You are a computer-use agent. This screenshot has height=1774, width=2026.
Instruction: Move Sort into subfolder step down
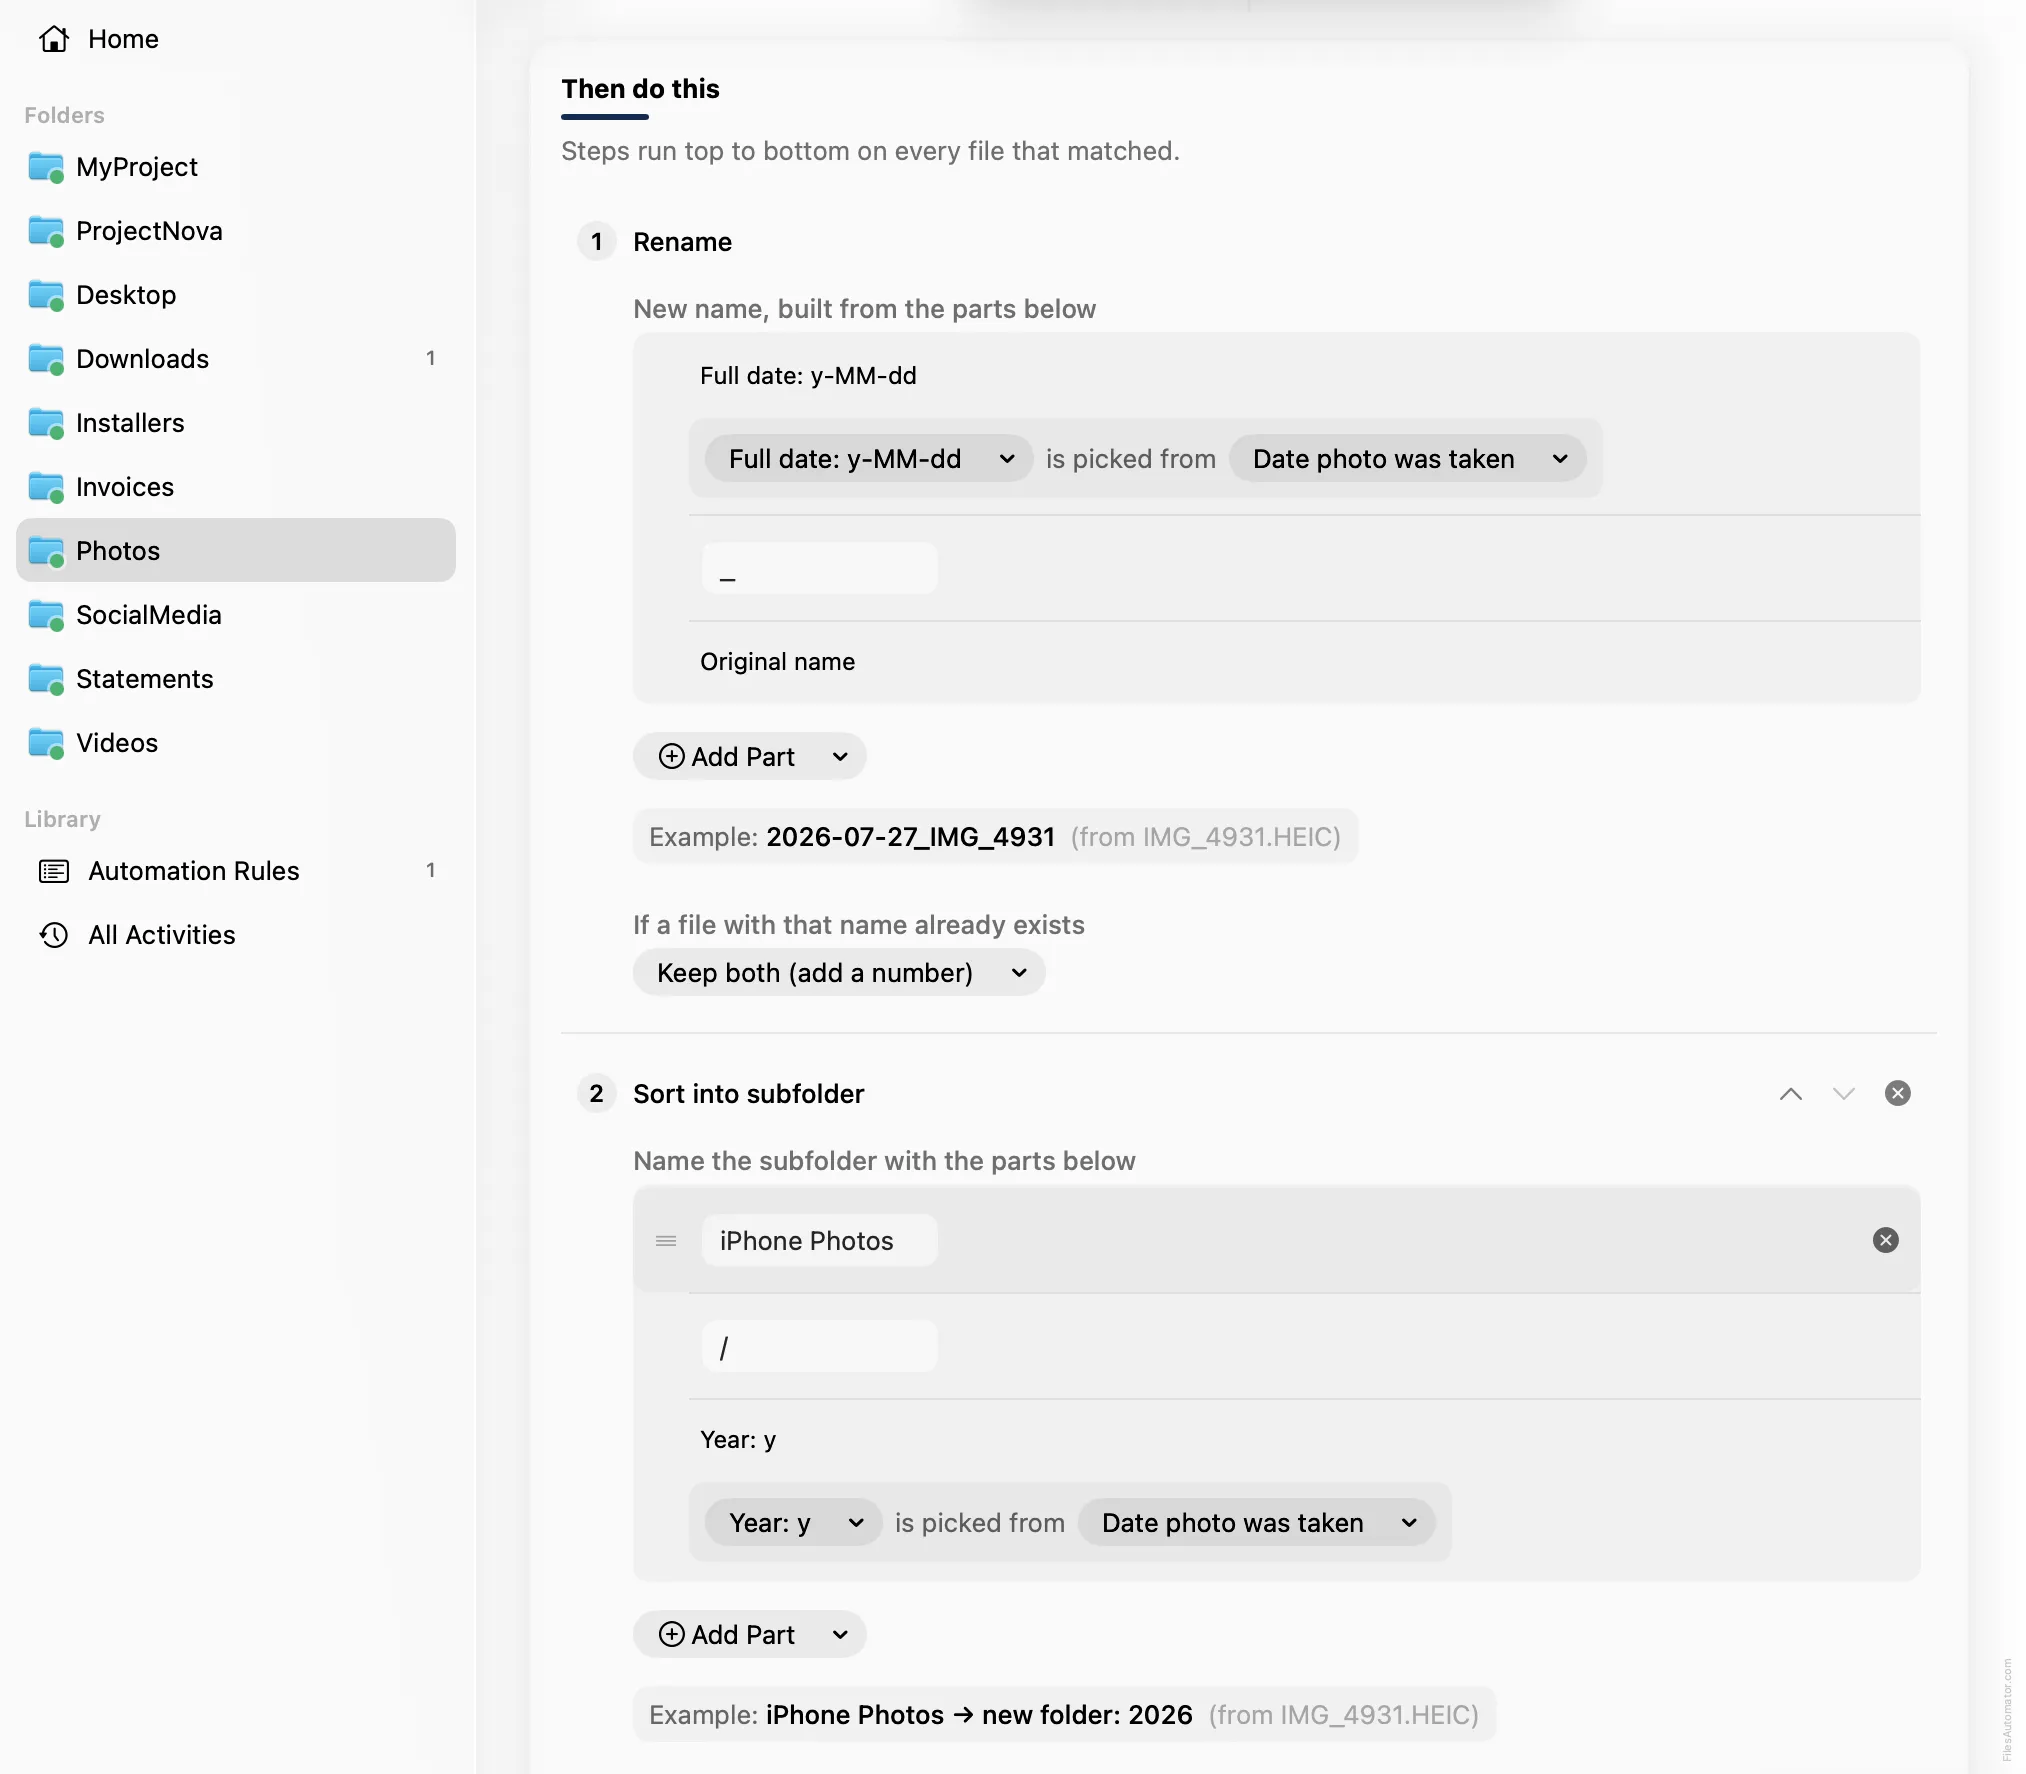(1843, 1094)
